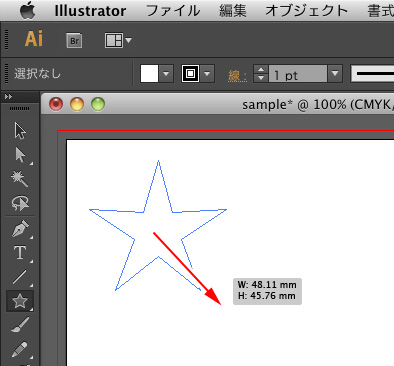The height and width of the screenshot is (366, 394).
Task: Open the ファイル menu
Action: click(173, 11)
